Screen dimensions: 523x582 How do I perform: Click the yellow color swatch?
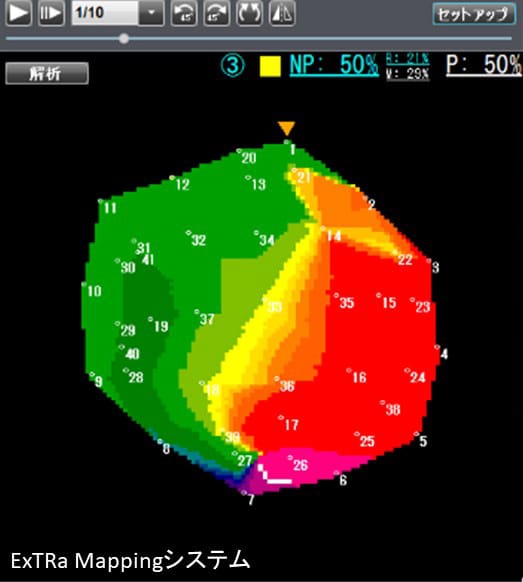[270, 66]
